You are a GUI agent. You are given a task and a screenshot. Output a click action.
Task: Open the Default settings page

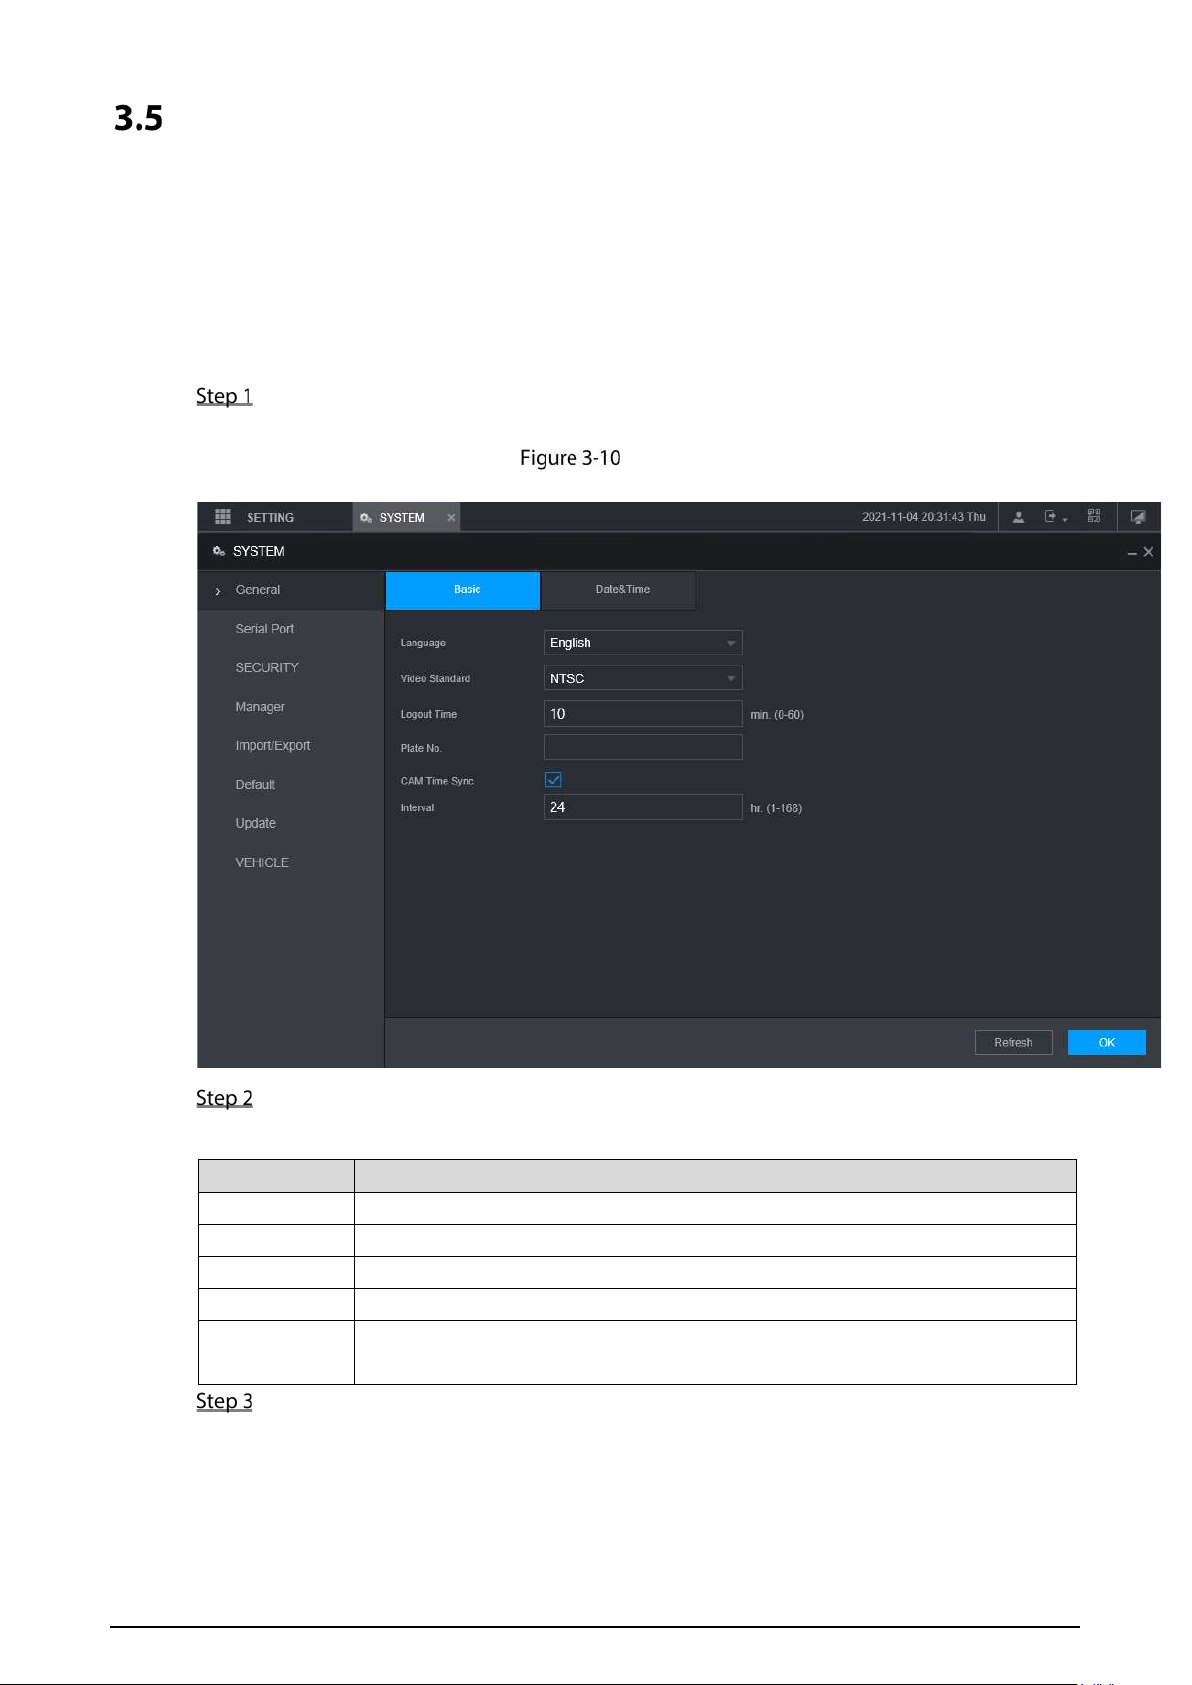click(x=255, y=785)
